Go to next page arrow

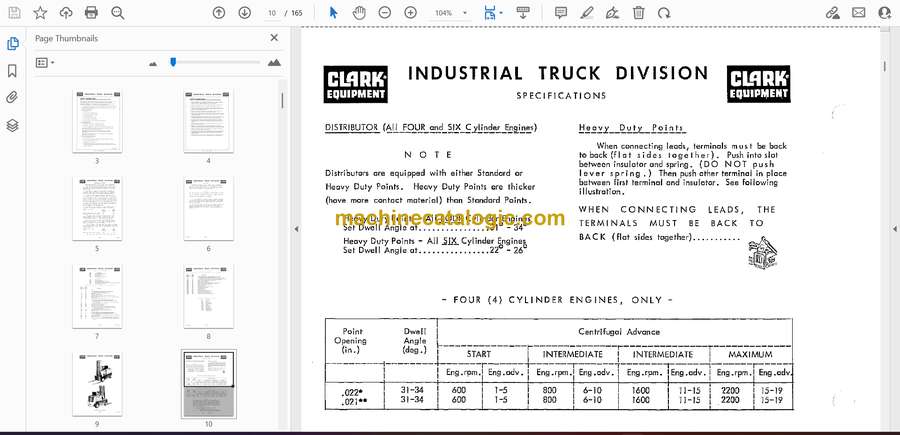coord(245,13)
